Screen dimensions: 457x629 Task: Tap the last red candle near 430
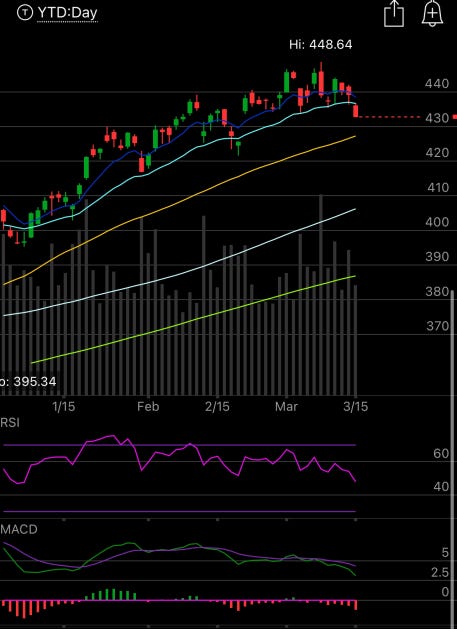tap(355, 111)
